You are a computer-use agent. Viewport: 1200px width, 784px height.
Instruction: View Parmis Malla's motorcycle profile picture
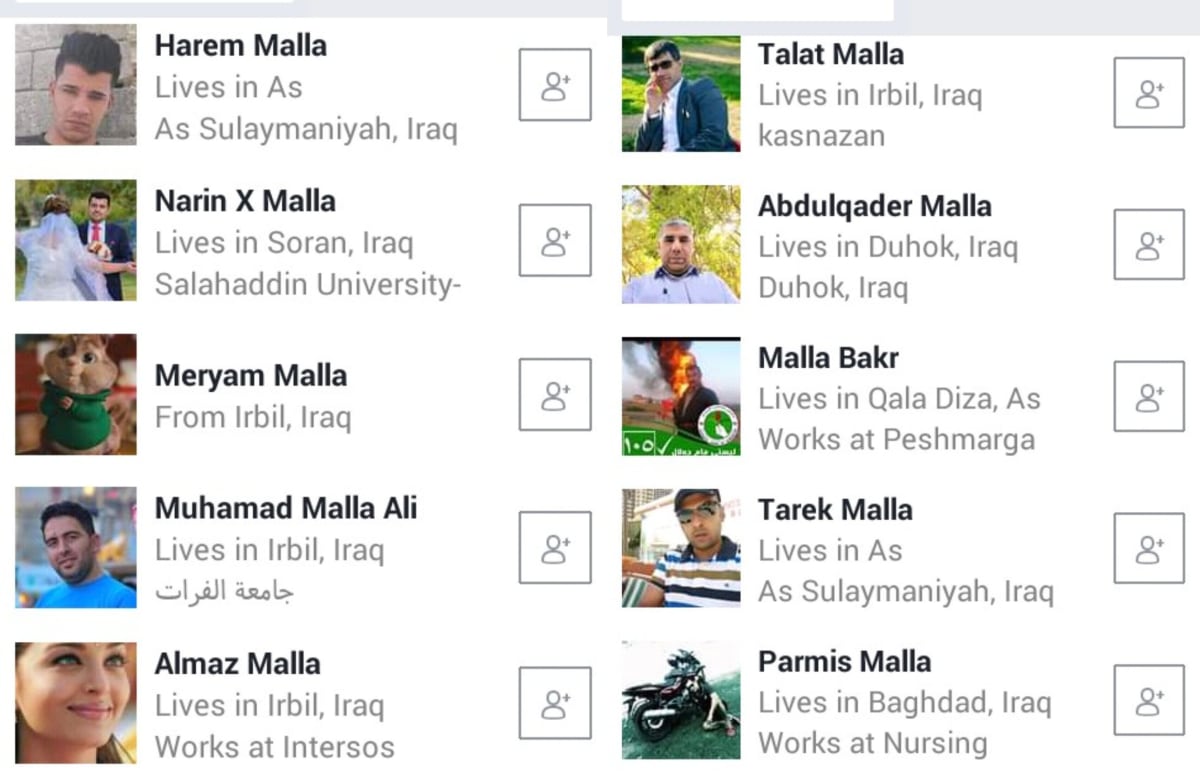(x=681, y=700)
